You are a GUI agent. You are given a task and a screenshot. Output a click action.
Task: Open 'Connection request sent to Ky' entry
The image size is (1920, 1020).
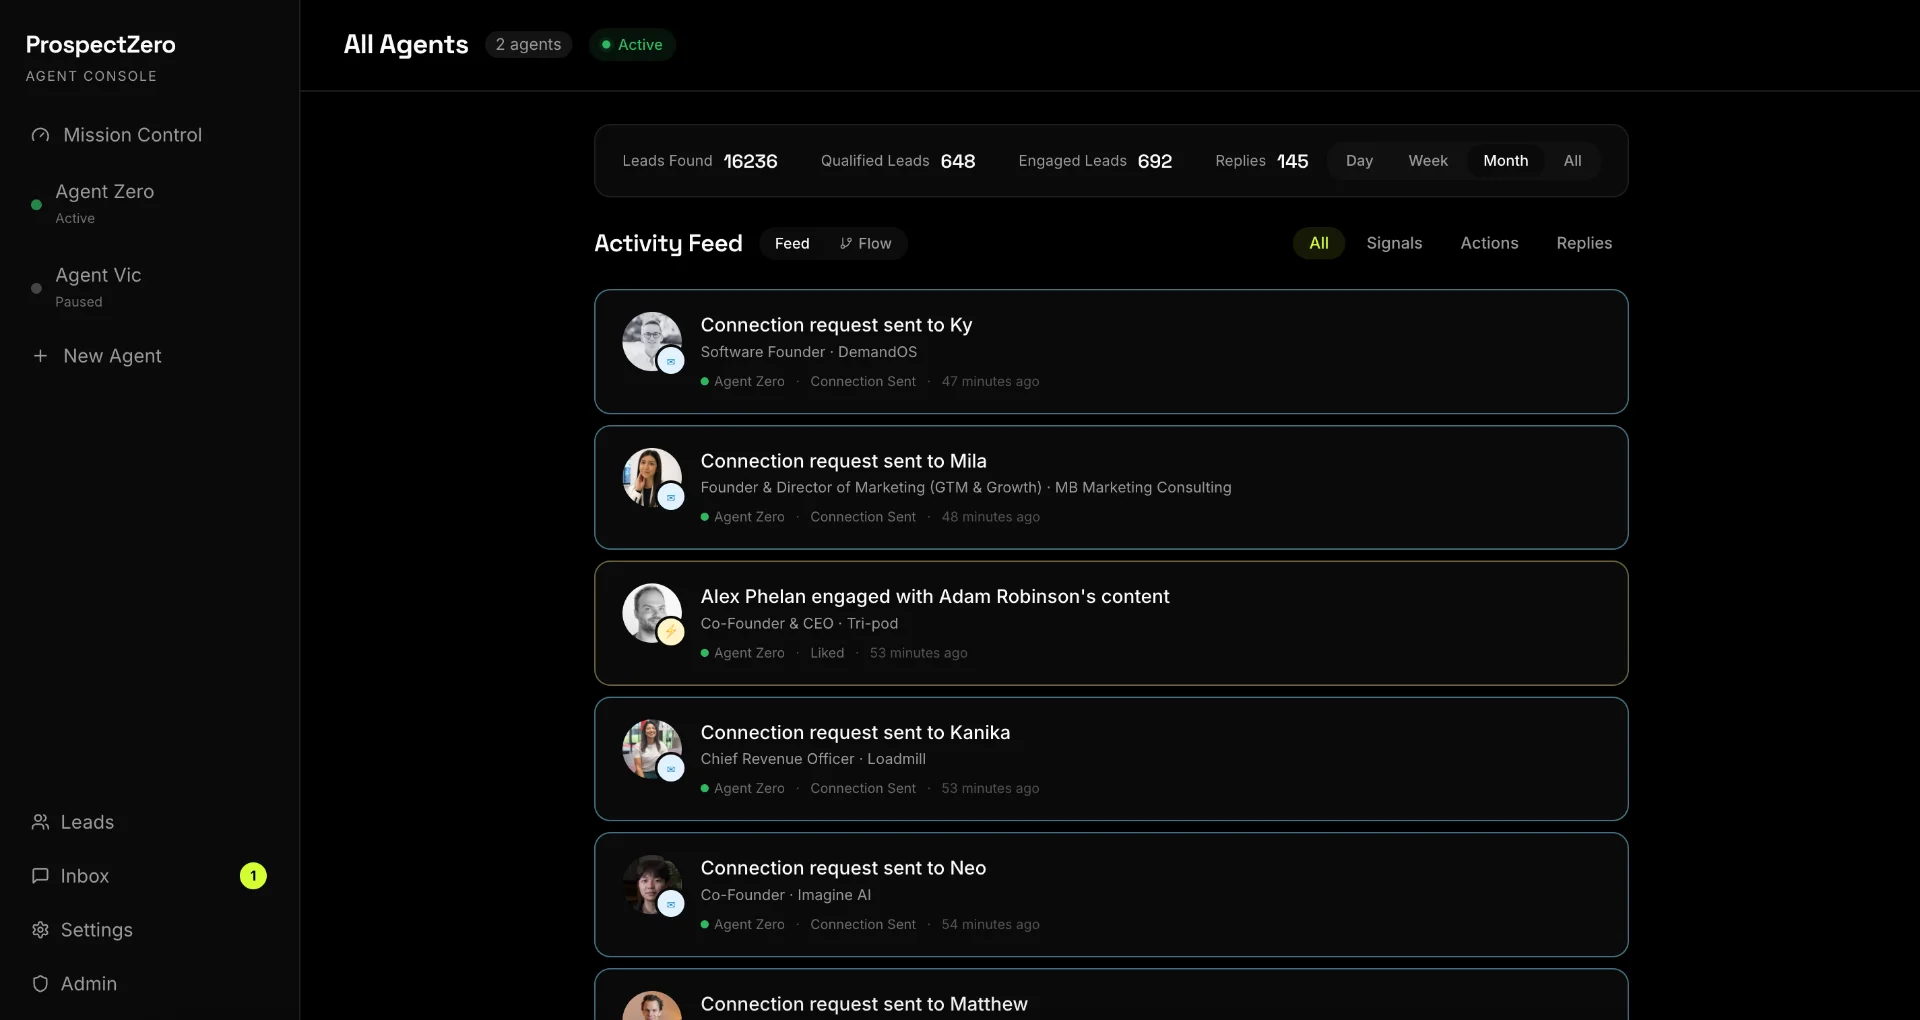1111,352
